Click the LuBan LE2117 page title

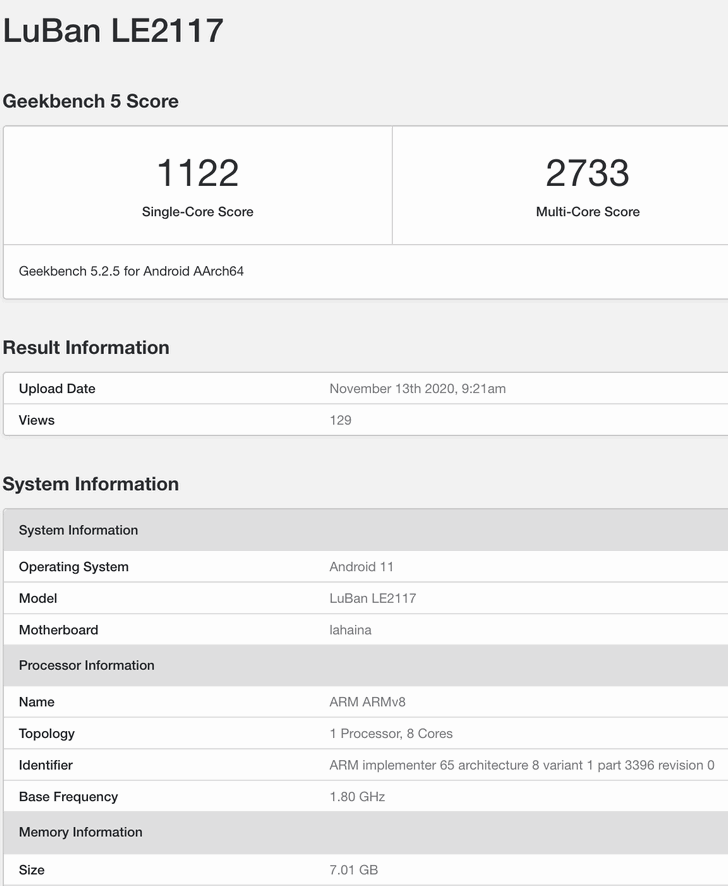point(113,31)
